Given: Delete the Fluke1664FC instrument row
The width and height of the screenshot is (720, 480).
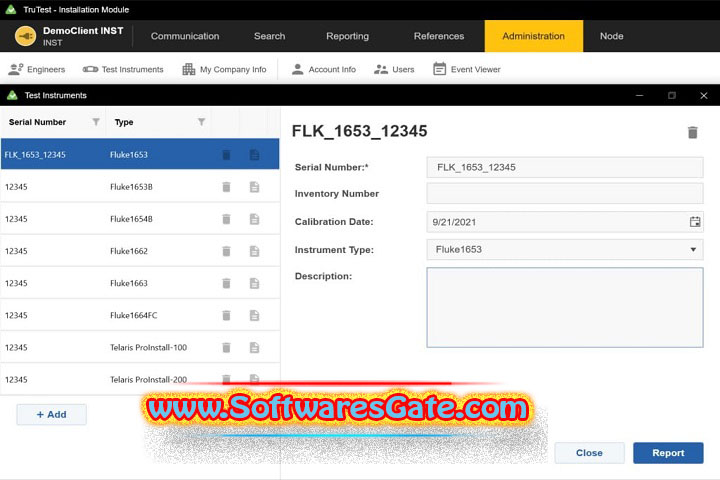Looking at the screenshot, I should tap(226, 316).
